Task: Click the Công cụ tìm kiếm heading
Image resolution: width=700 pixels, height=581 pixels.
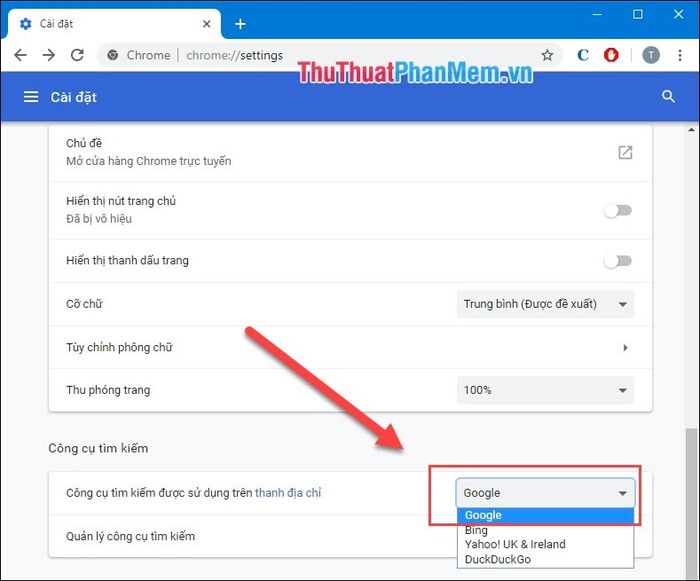Action: tap(98, 448)
